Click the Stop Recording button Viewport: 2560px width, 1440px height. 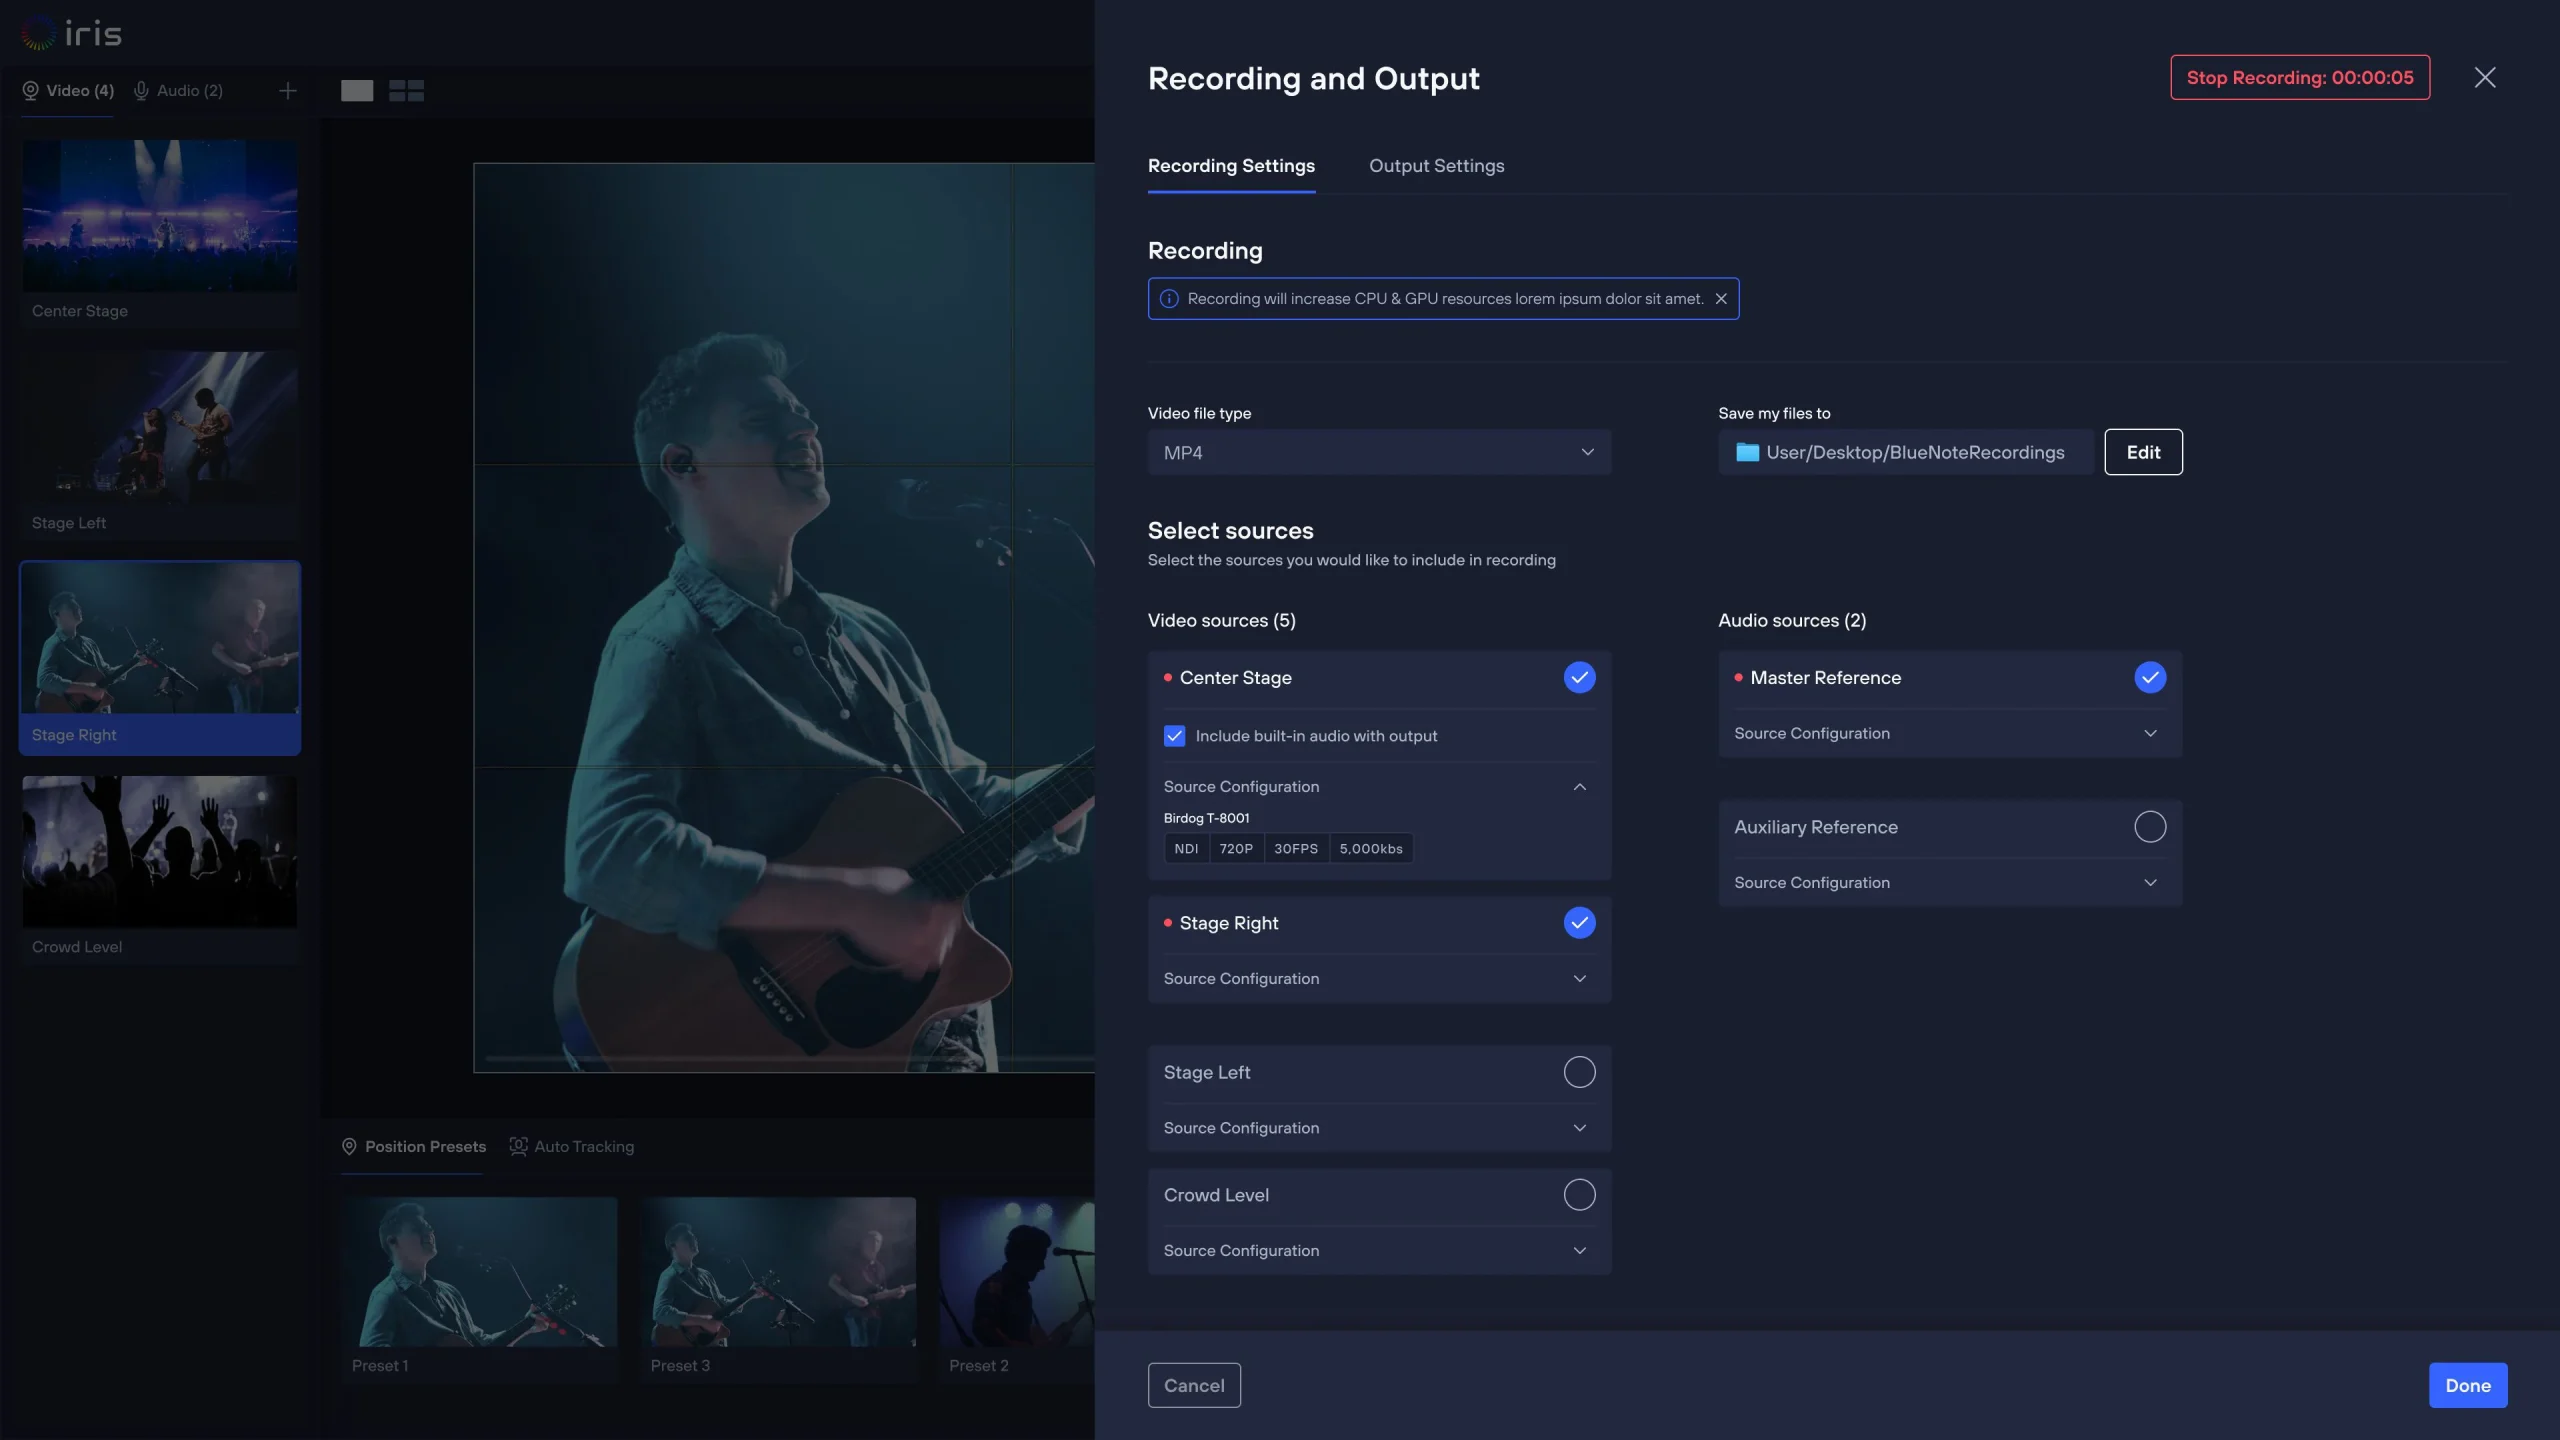tap(2299, 78)
